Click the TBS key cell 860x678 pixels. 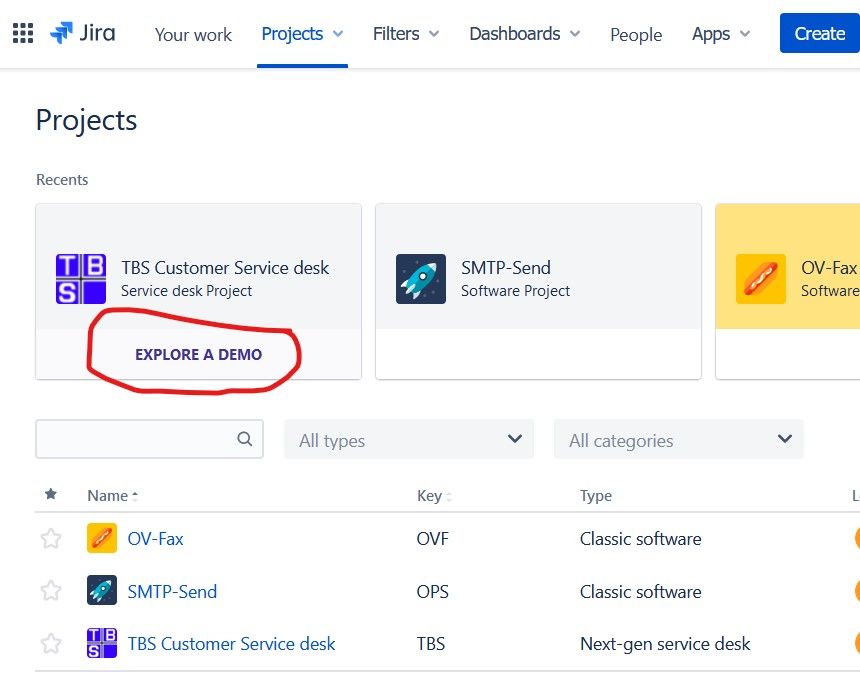click(x=431, y=643)
